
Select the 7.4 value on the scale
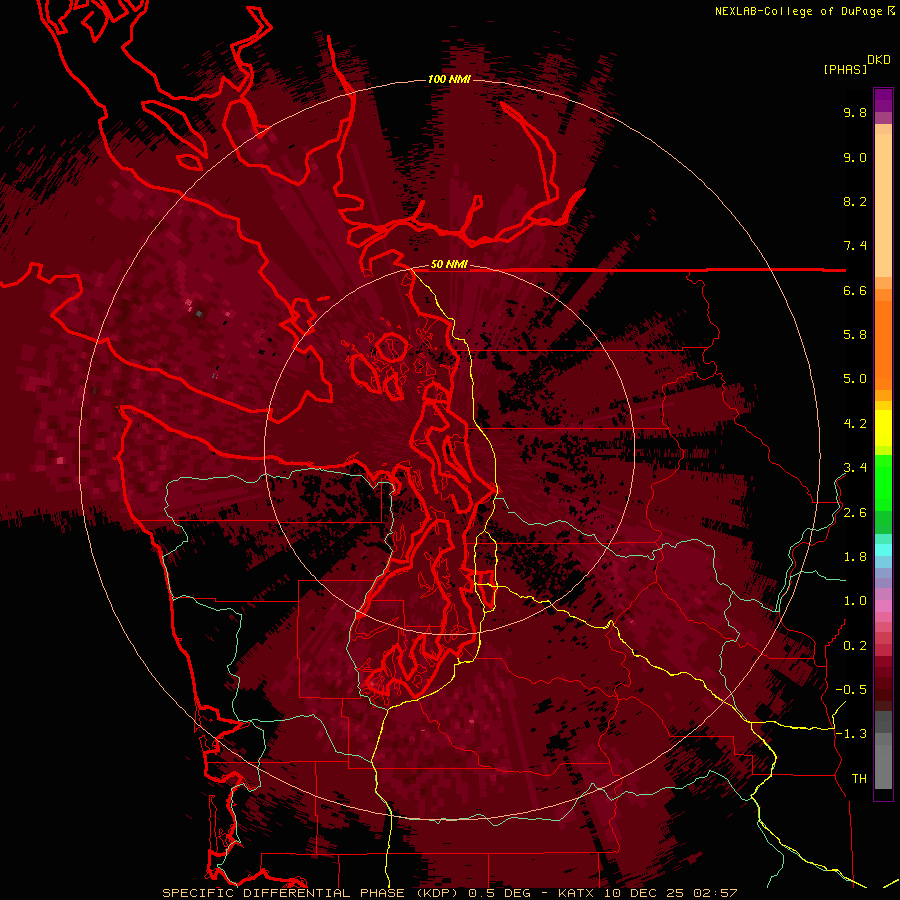[x=855, y=246]
